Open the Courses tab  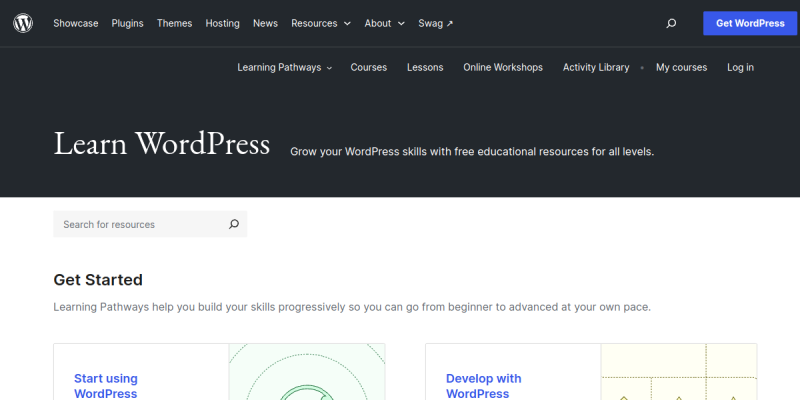369,67
